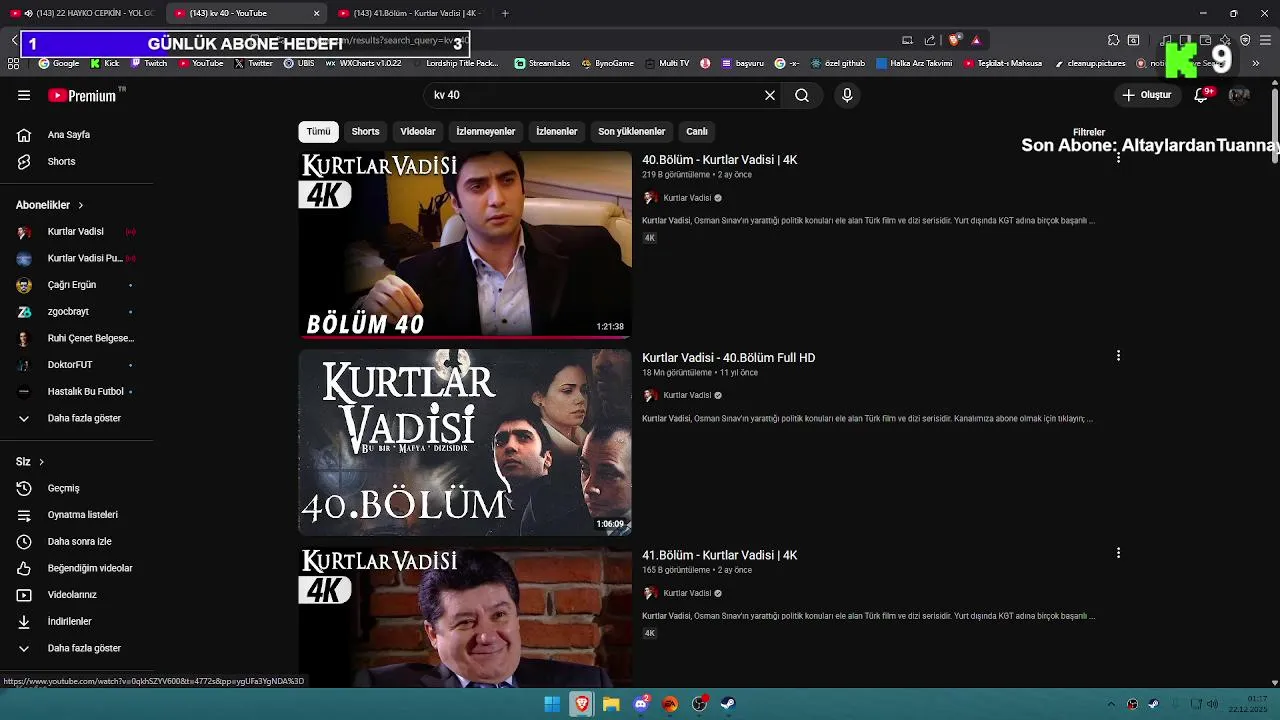Click the share icon in the address bar
1280x720 pixels.
(x=930, y=40)
